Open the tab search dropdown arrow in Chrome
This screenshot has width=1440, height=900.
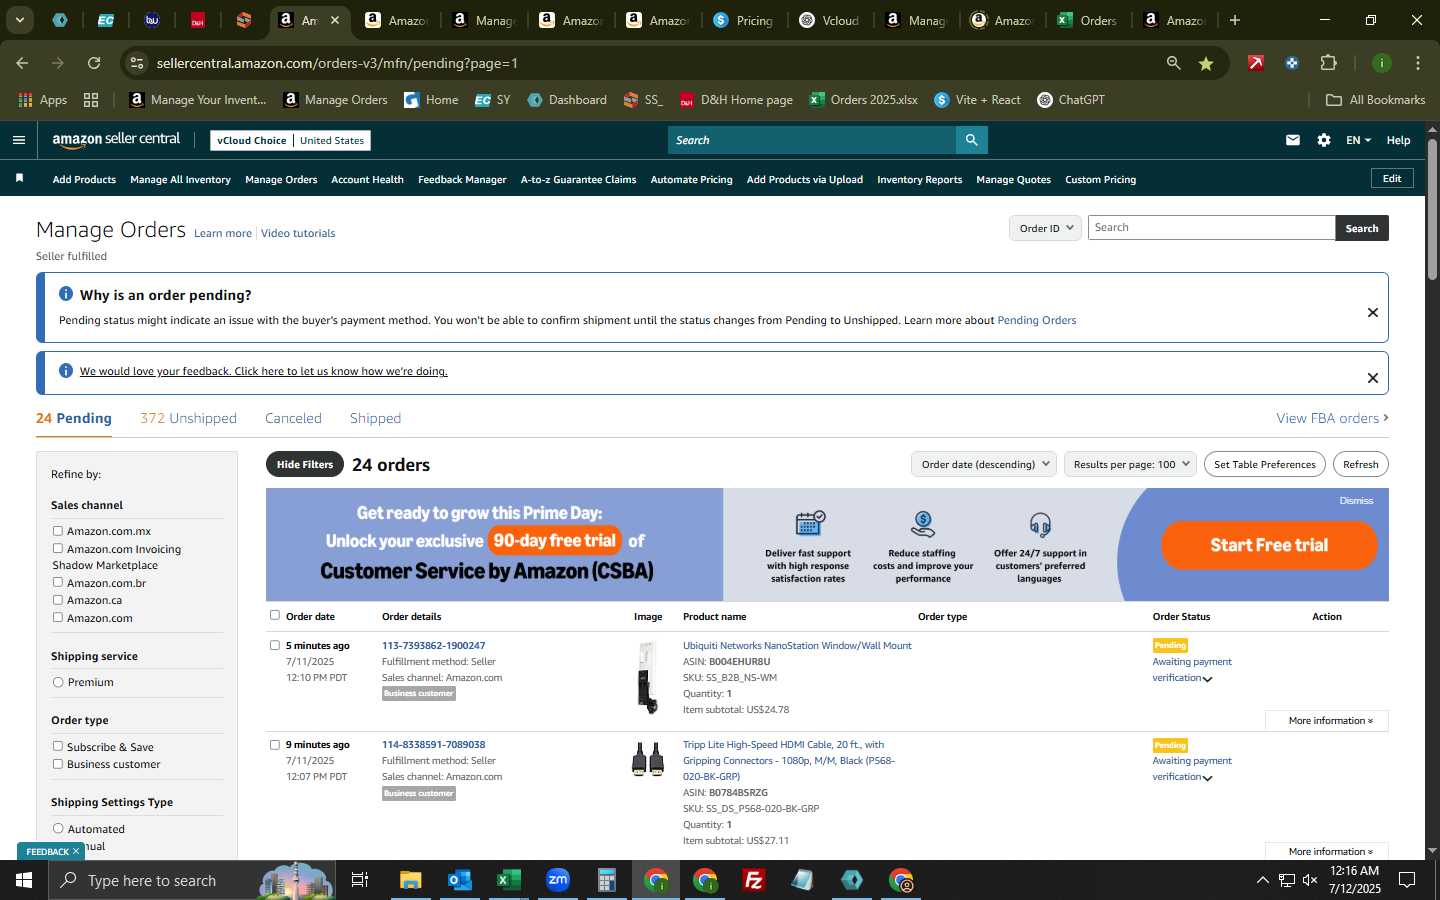pyautogui.click(x=19, y=20)
